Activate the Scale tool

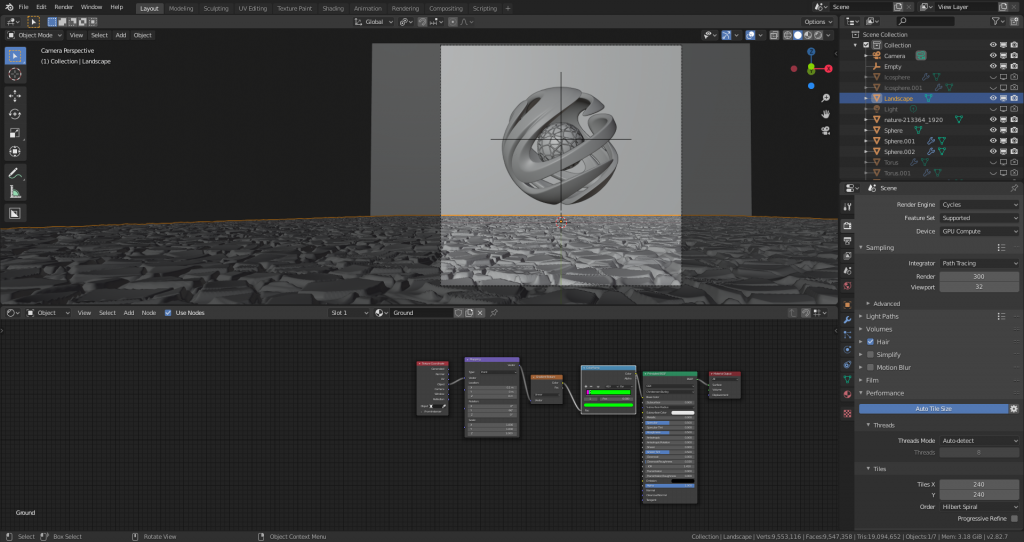(x=14, y=133)
